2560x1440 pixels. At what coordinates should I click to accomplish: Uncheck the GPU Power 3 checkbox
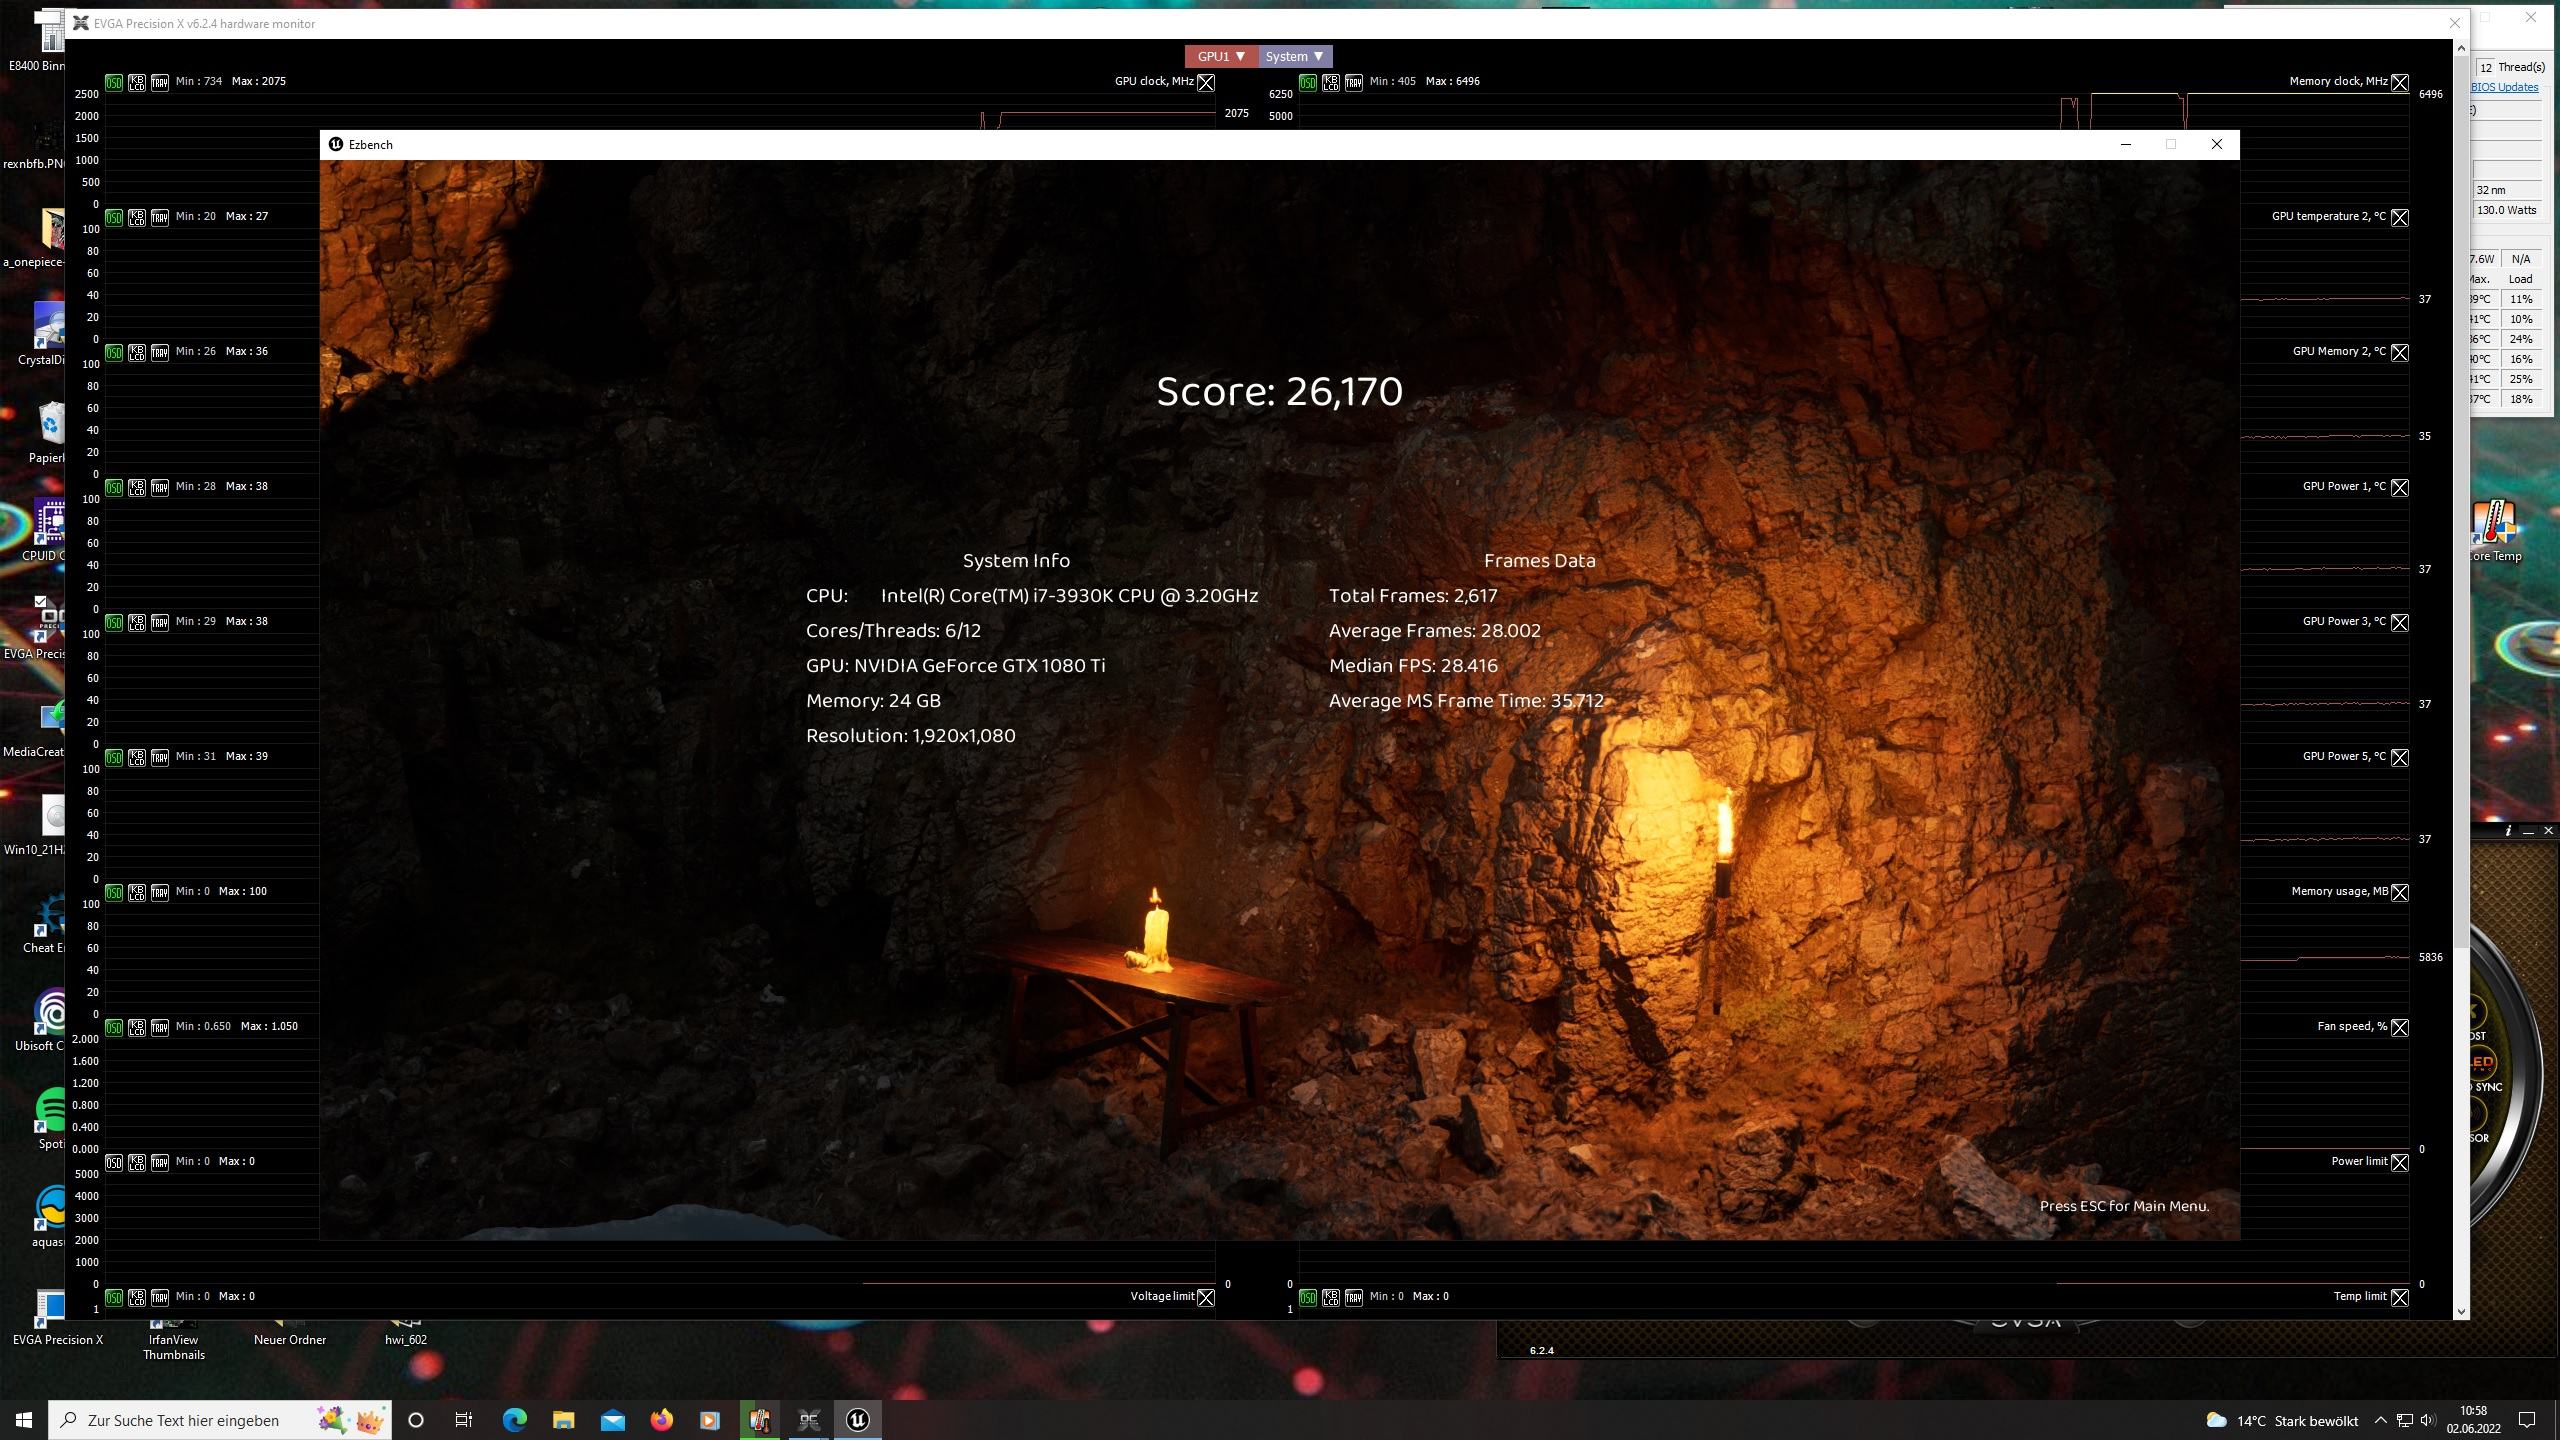(x=2400, y=622)
